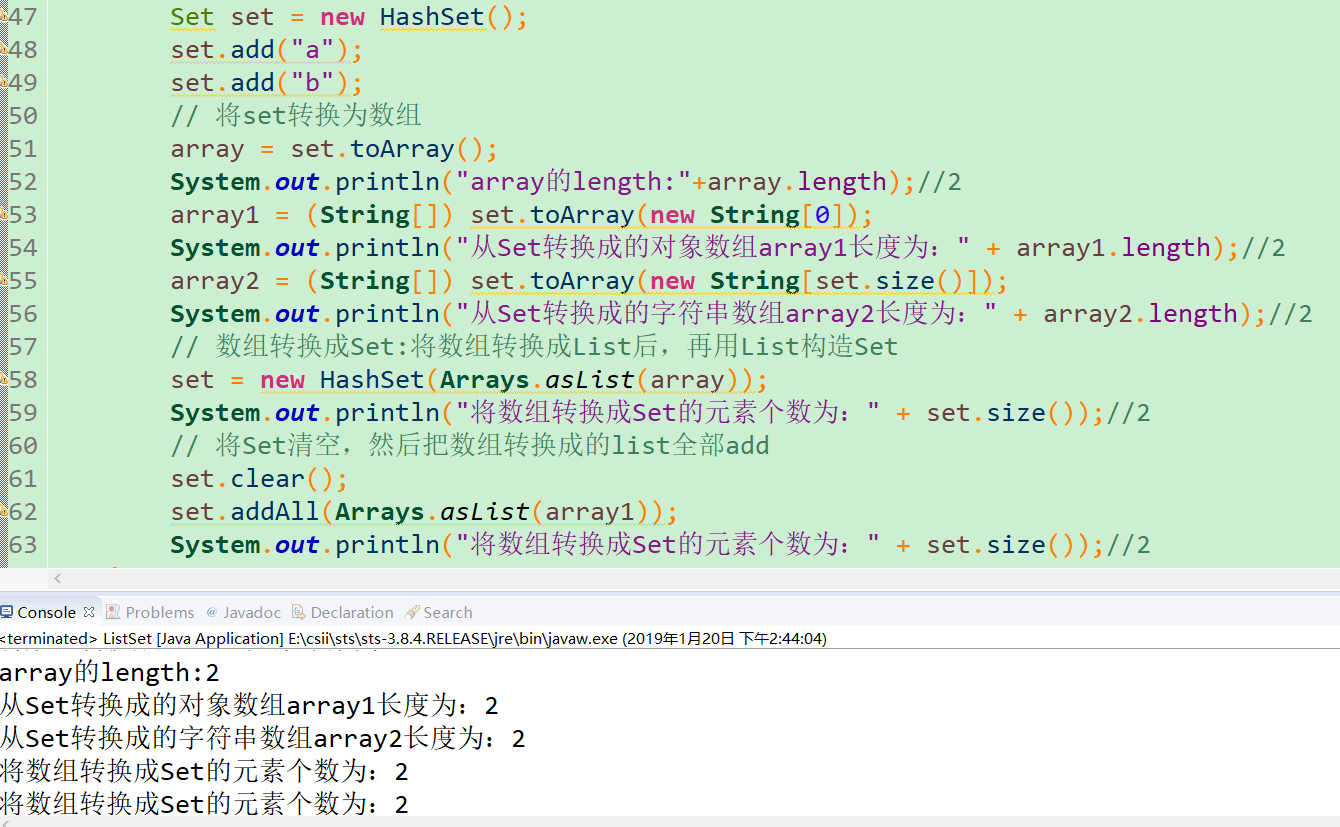Viewport: 1340px width, 827px height.
Task: Open the warning marker at line 53
Action: point(3,214)
